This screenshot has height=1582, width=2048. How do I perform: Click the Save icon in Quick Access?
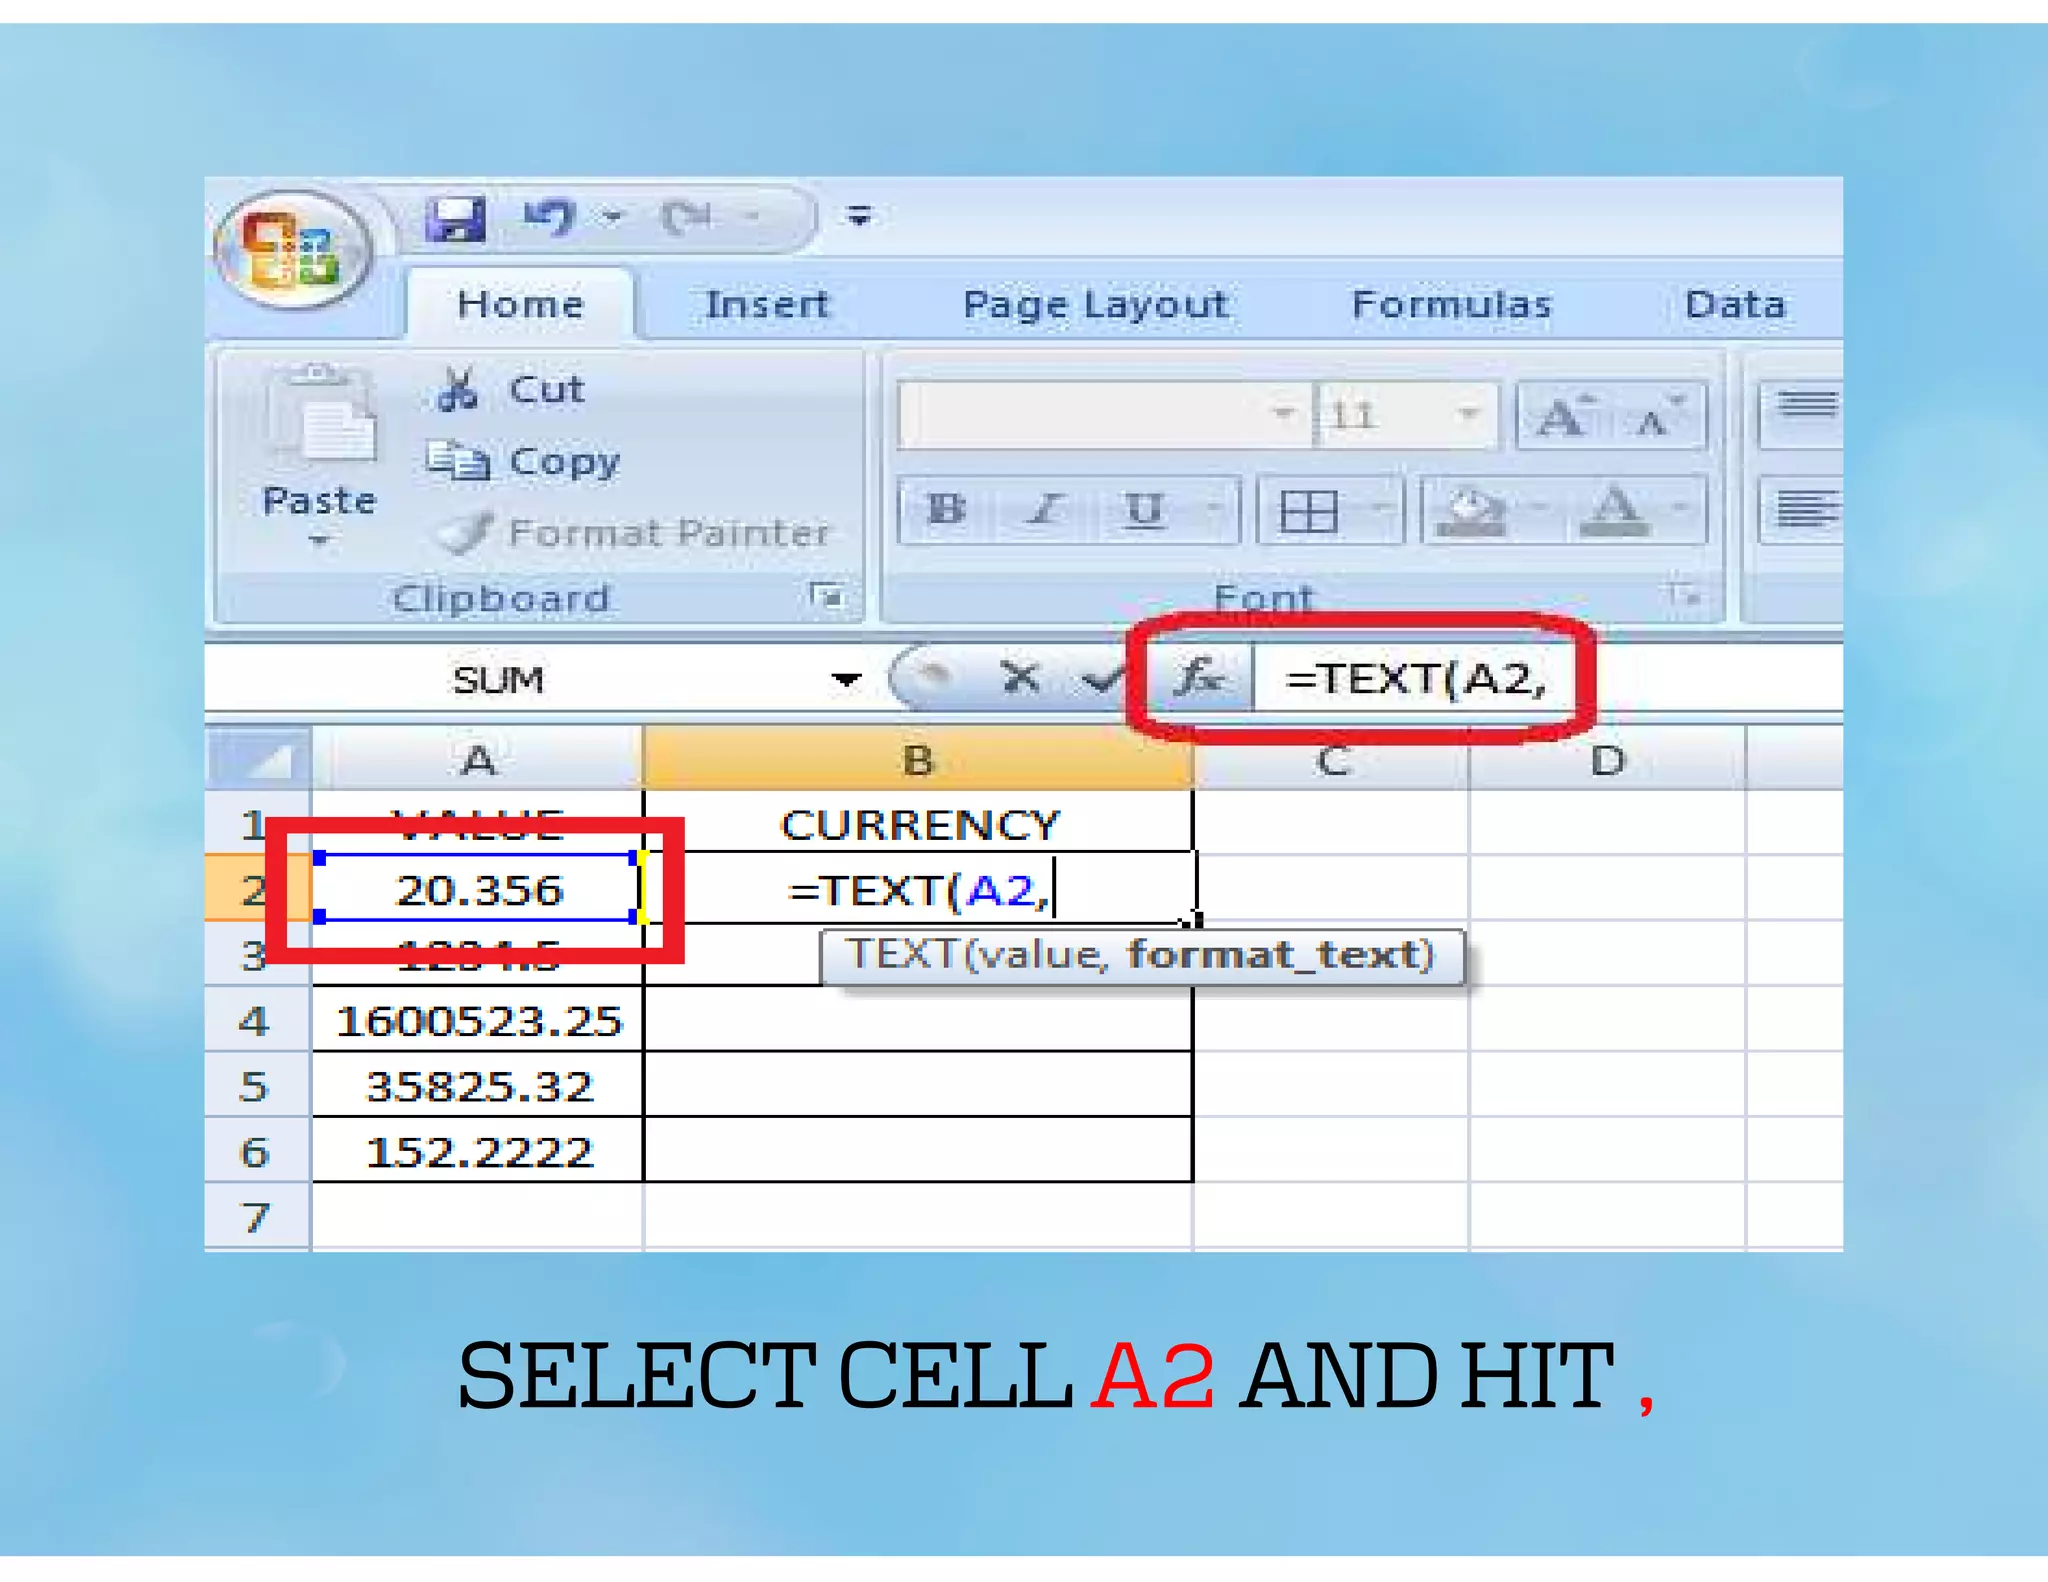tap(456, 217)
